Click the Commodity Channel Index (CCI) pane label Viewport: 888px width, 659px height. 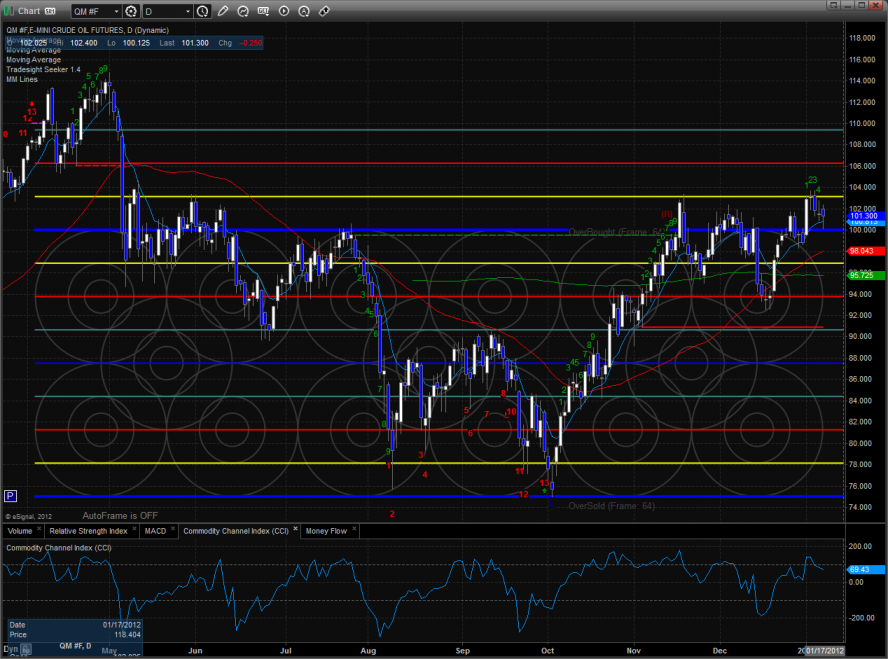click(x=59, y=548)
